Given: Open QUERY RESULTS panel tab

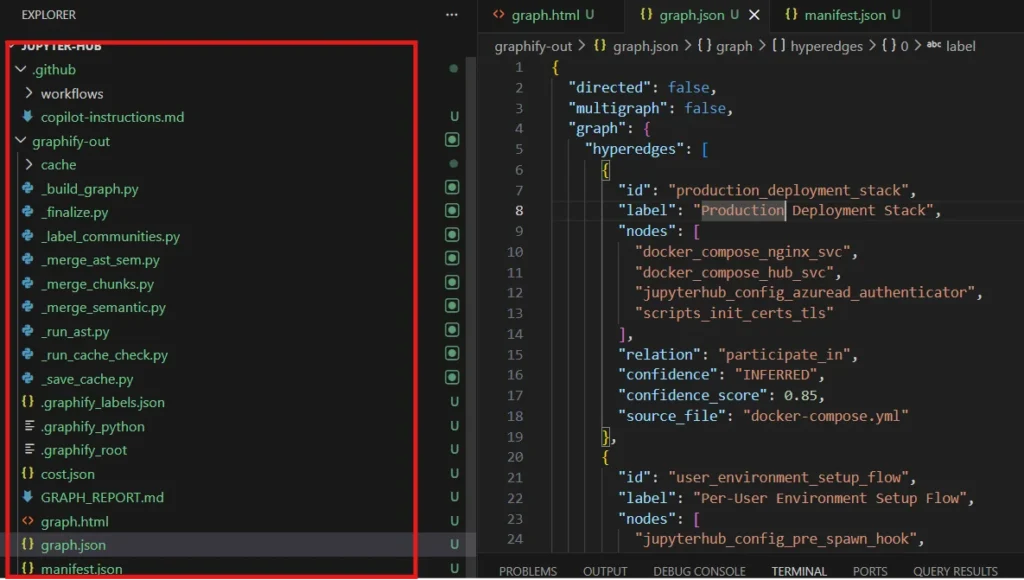Looking at the screenshot, I should 955,572.
